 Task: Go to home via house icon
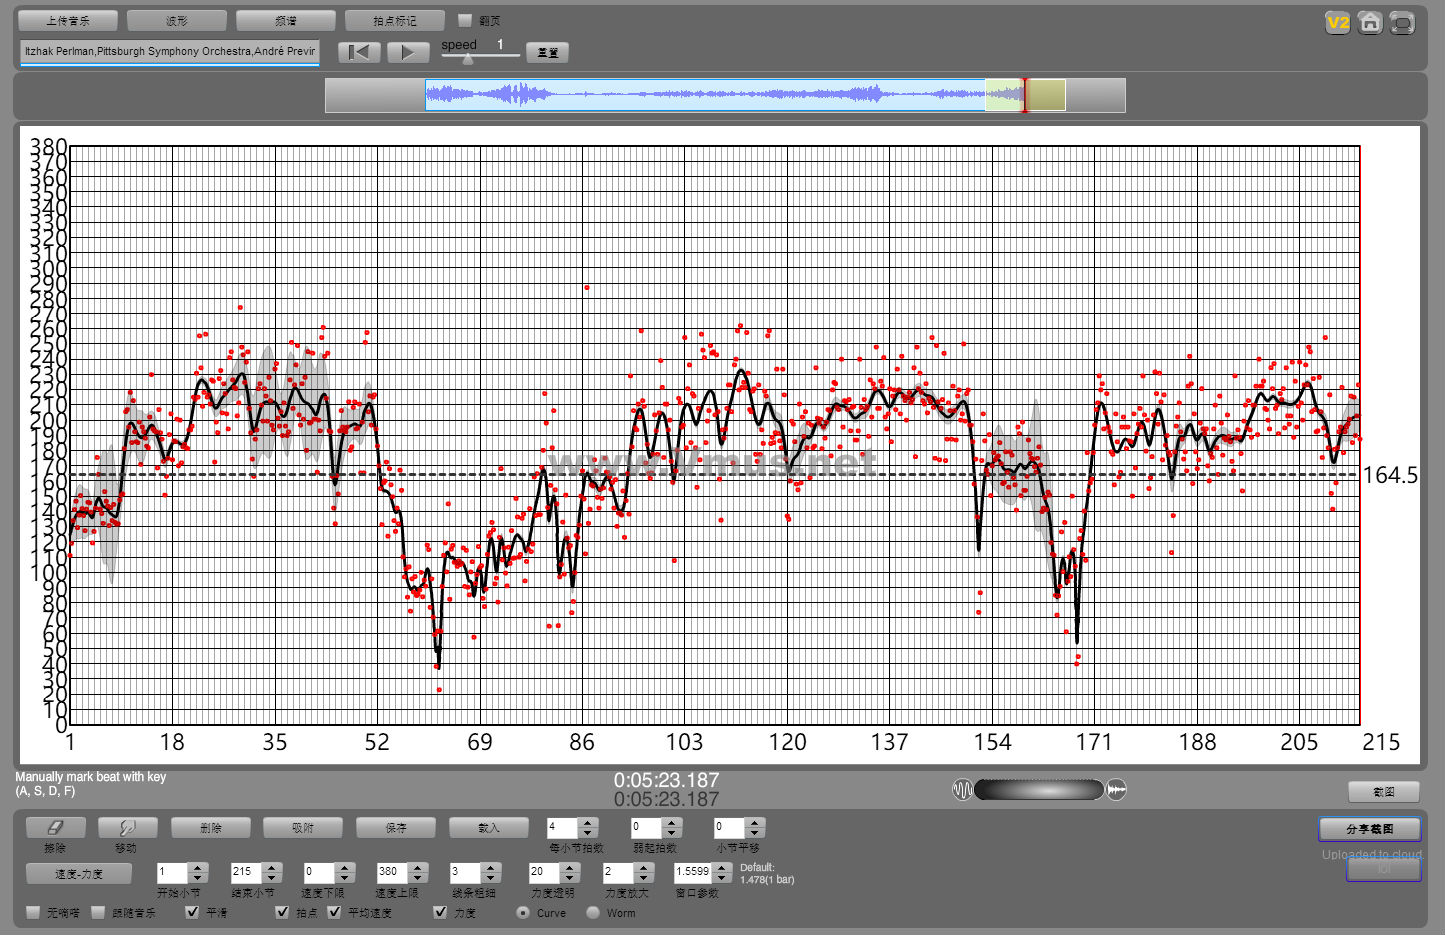(1370, 22)
